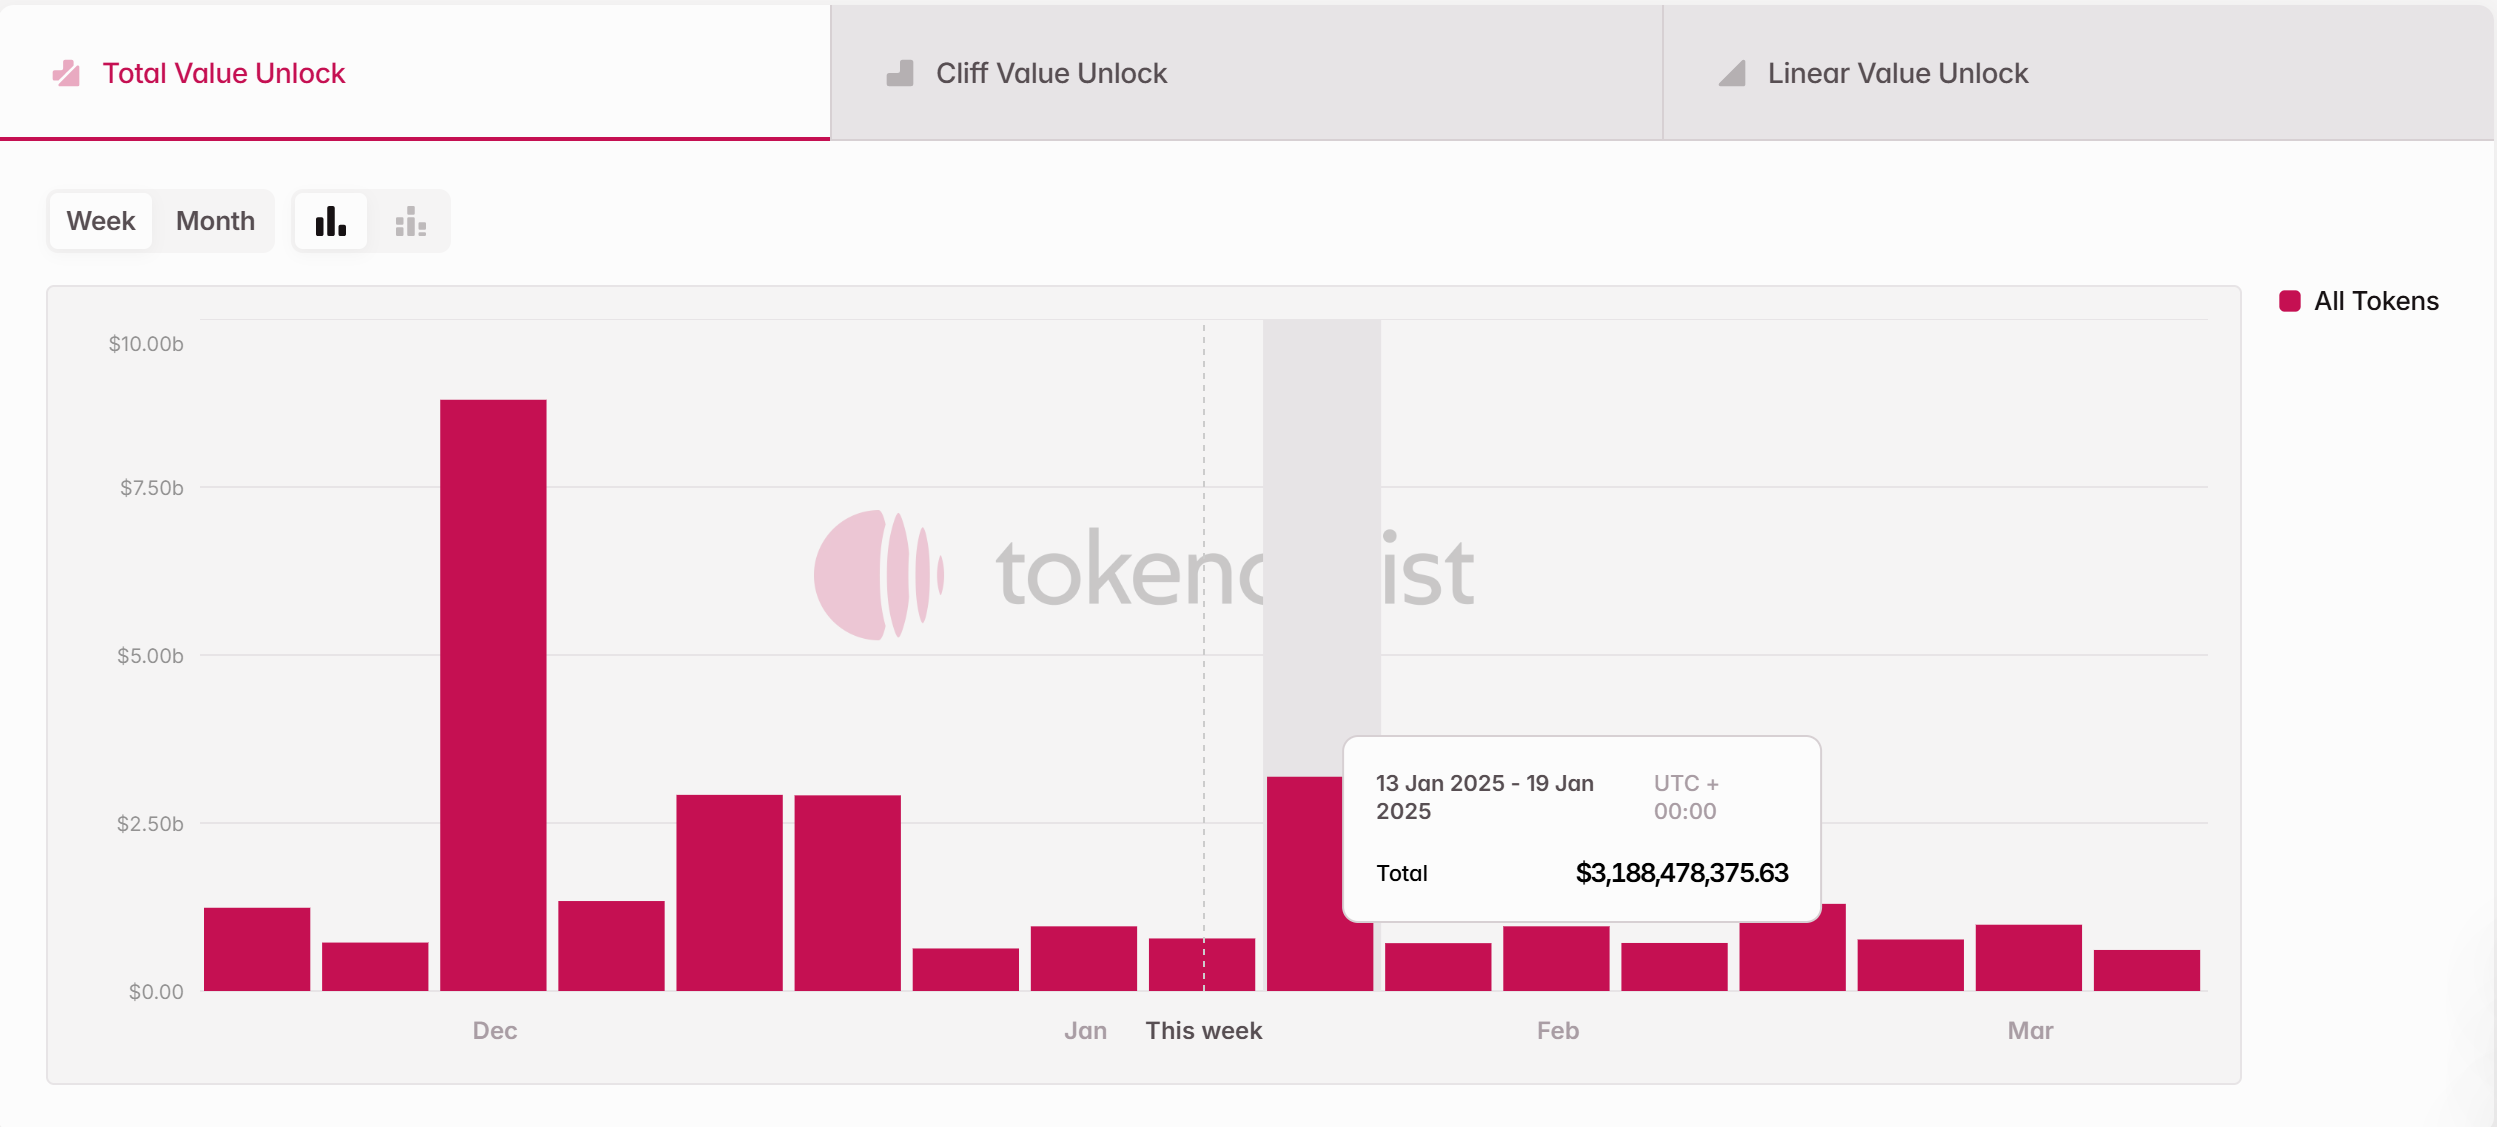The width and height of the screenshot is (2497, 1127).
Task: Click the Feb axis label
Action: coord(1558,1031)
